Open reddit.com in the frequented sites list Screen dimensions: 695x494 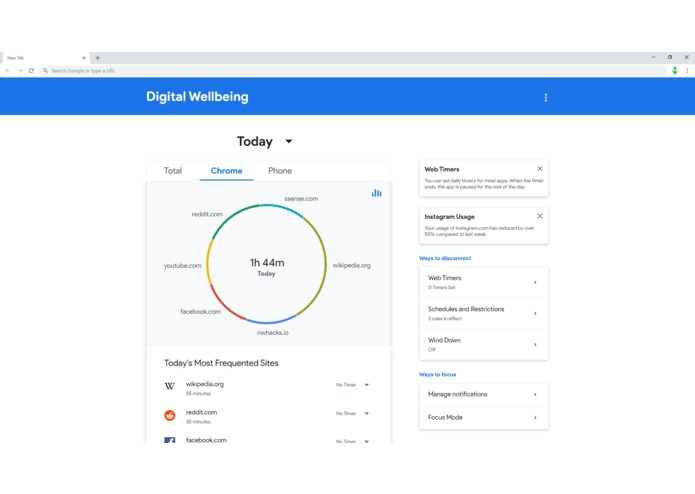[201, 412]
